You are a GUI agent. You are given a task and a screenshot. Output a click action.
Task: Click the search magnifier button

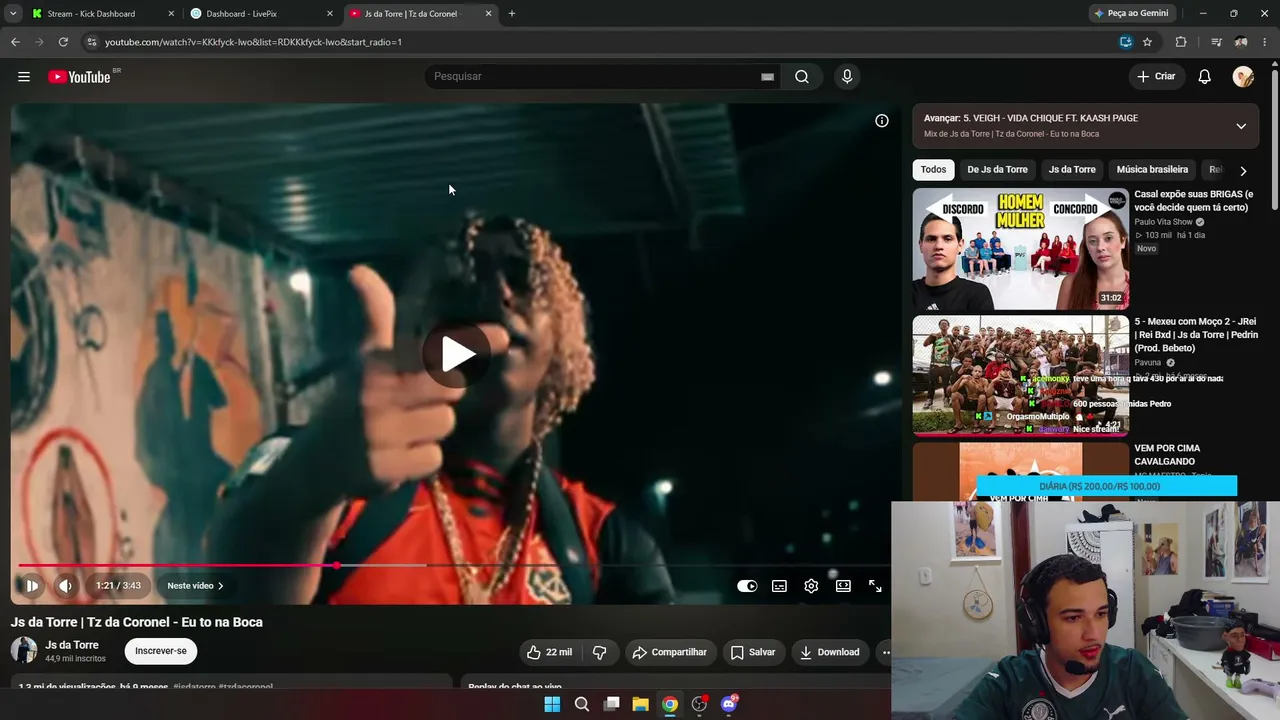[802, 77]
